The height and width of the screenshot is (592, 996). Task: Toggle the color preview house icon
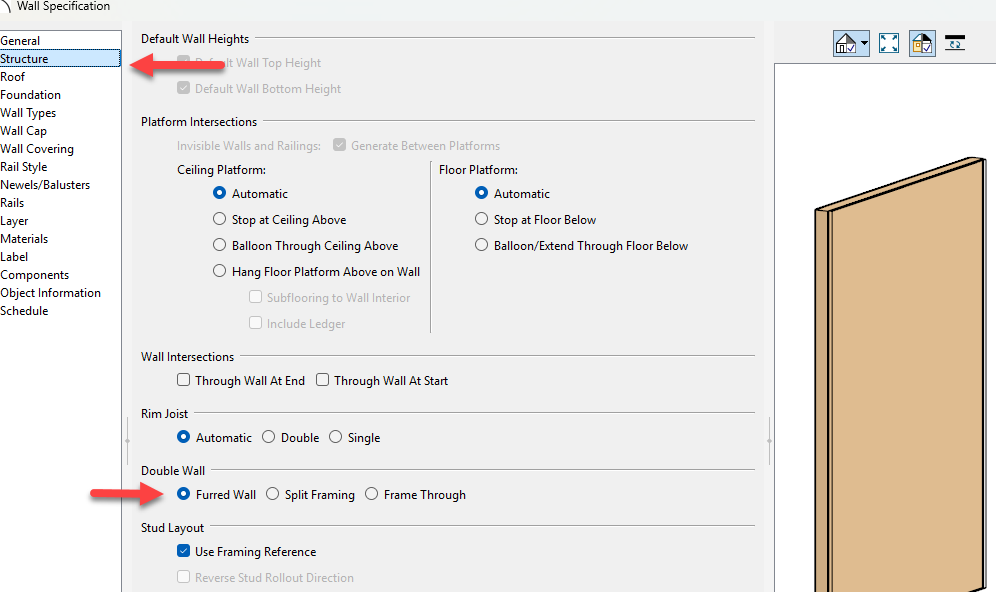point(922,44)
